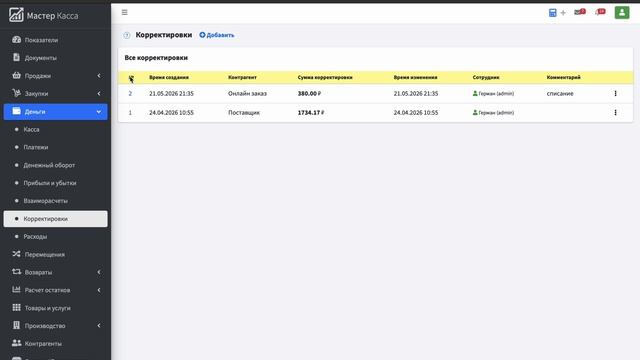Viewport: 640px width, 360px height.
Task: Click the Показатели dashboard icon
Action: point(16,40)
